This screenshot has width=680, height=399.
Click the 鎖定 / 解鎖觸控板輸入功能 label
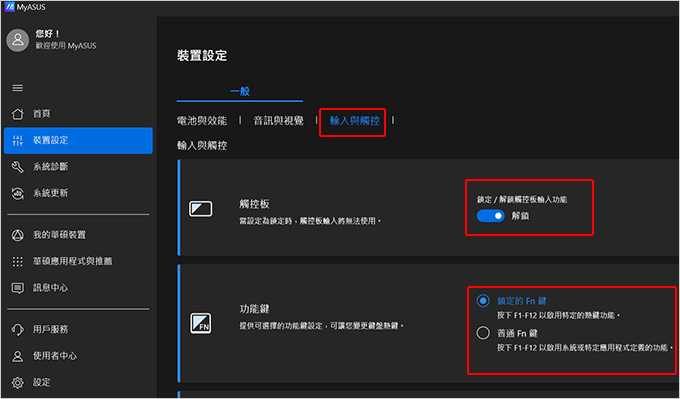(x=522, y=200)
